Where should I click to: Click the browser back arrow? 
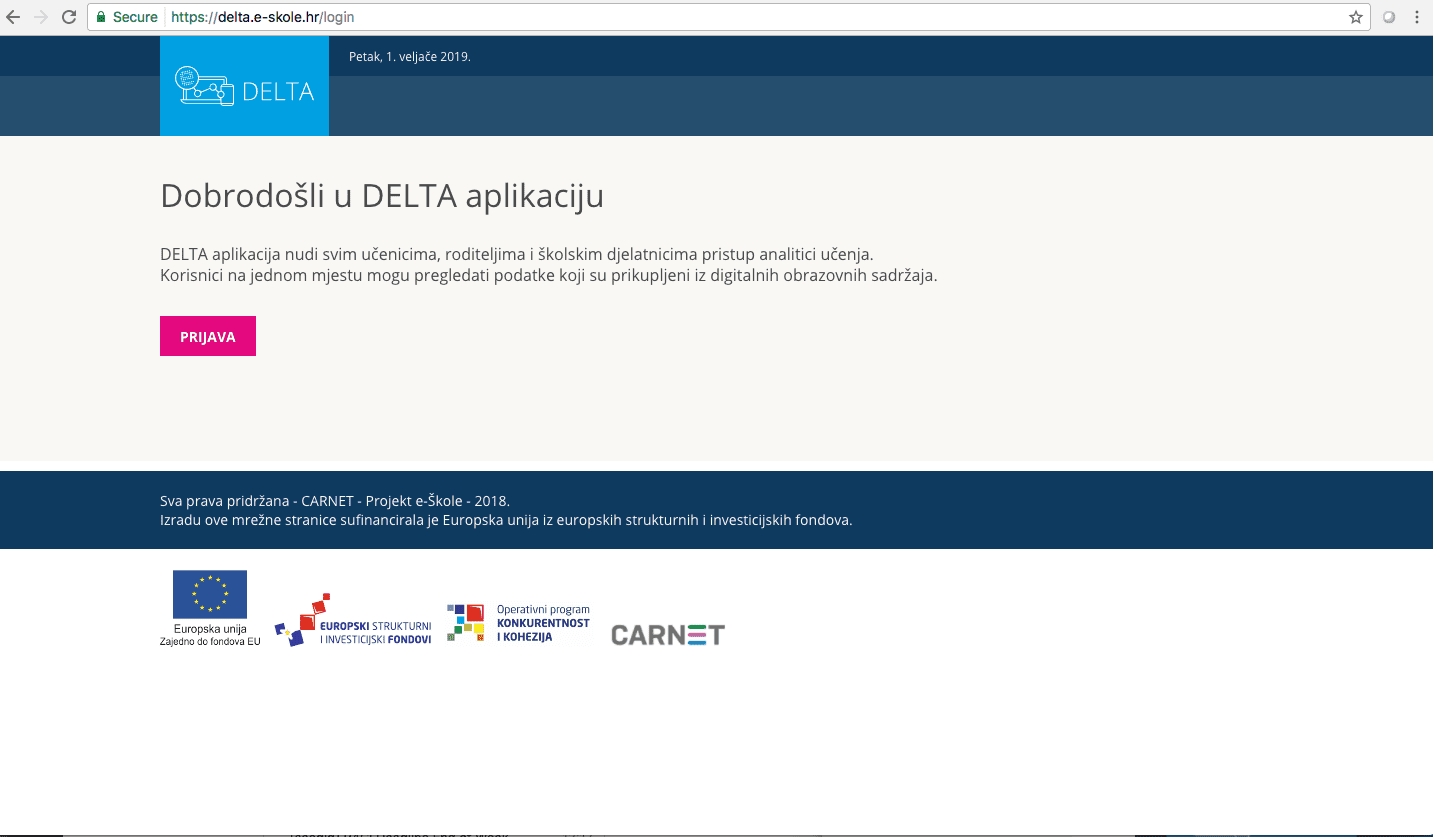(13, 17)
